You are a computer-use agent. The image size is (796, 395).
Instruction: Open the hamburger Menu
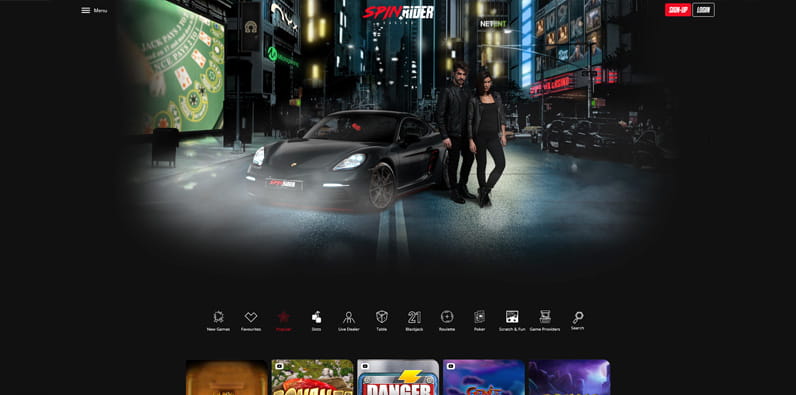click(x=94, y=10)
